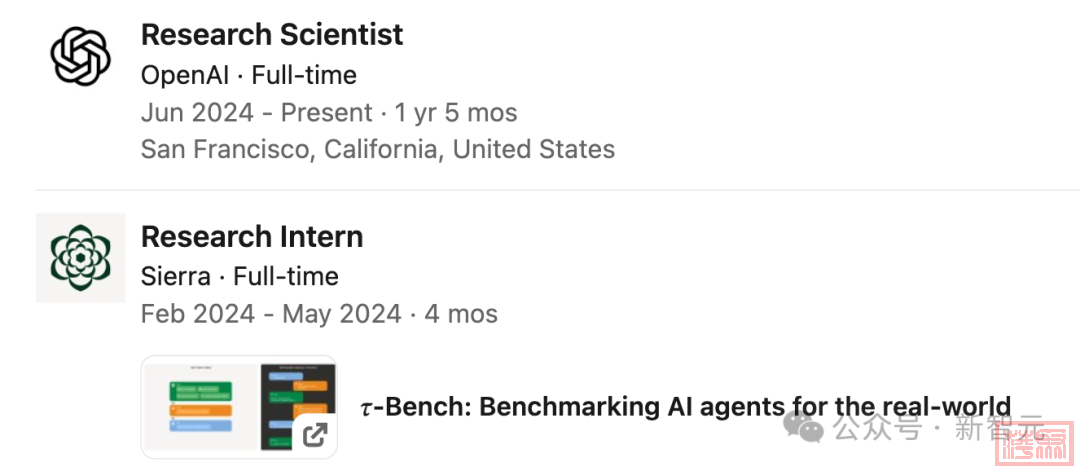Click the WeChat watermark icon
The height and width of the screenshot is (471, 1080).
[x=804, y=426]
